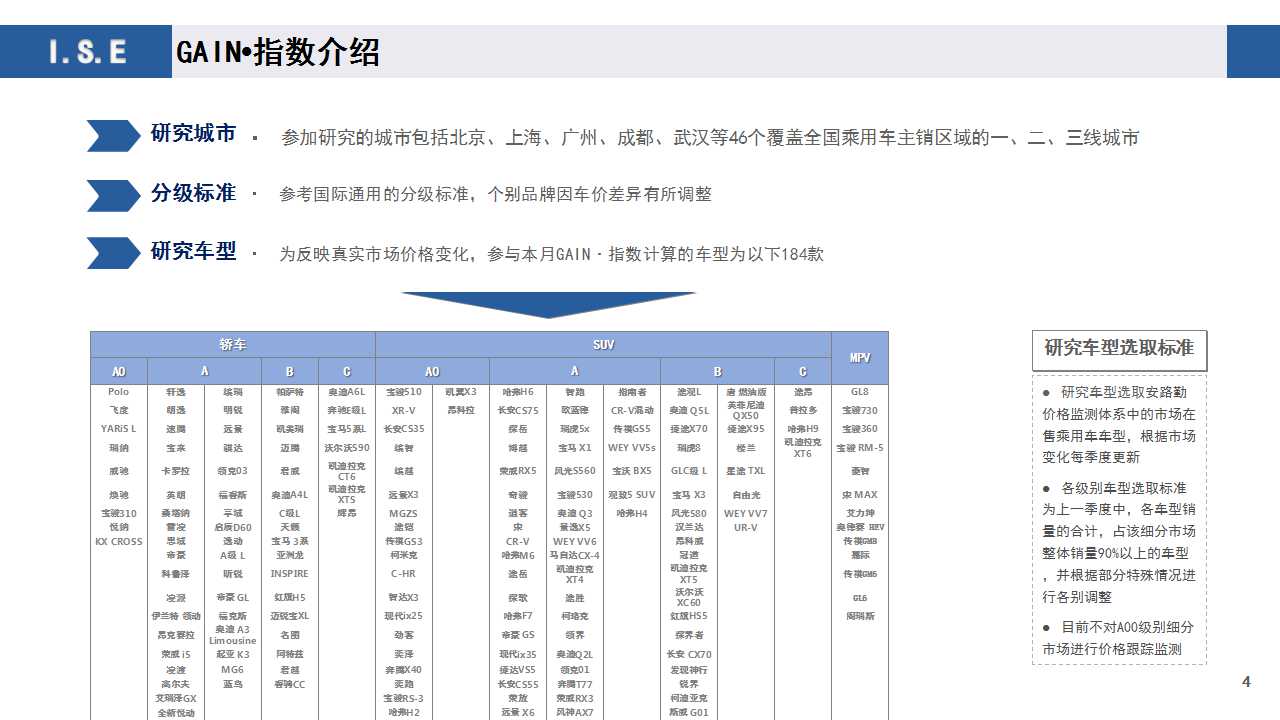The width and height of the screenshot is (1280, 720).
Task: Select the 宝马 X1 cell
Action: tap(574, 448)
